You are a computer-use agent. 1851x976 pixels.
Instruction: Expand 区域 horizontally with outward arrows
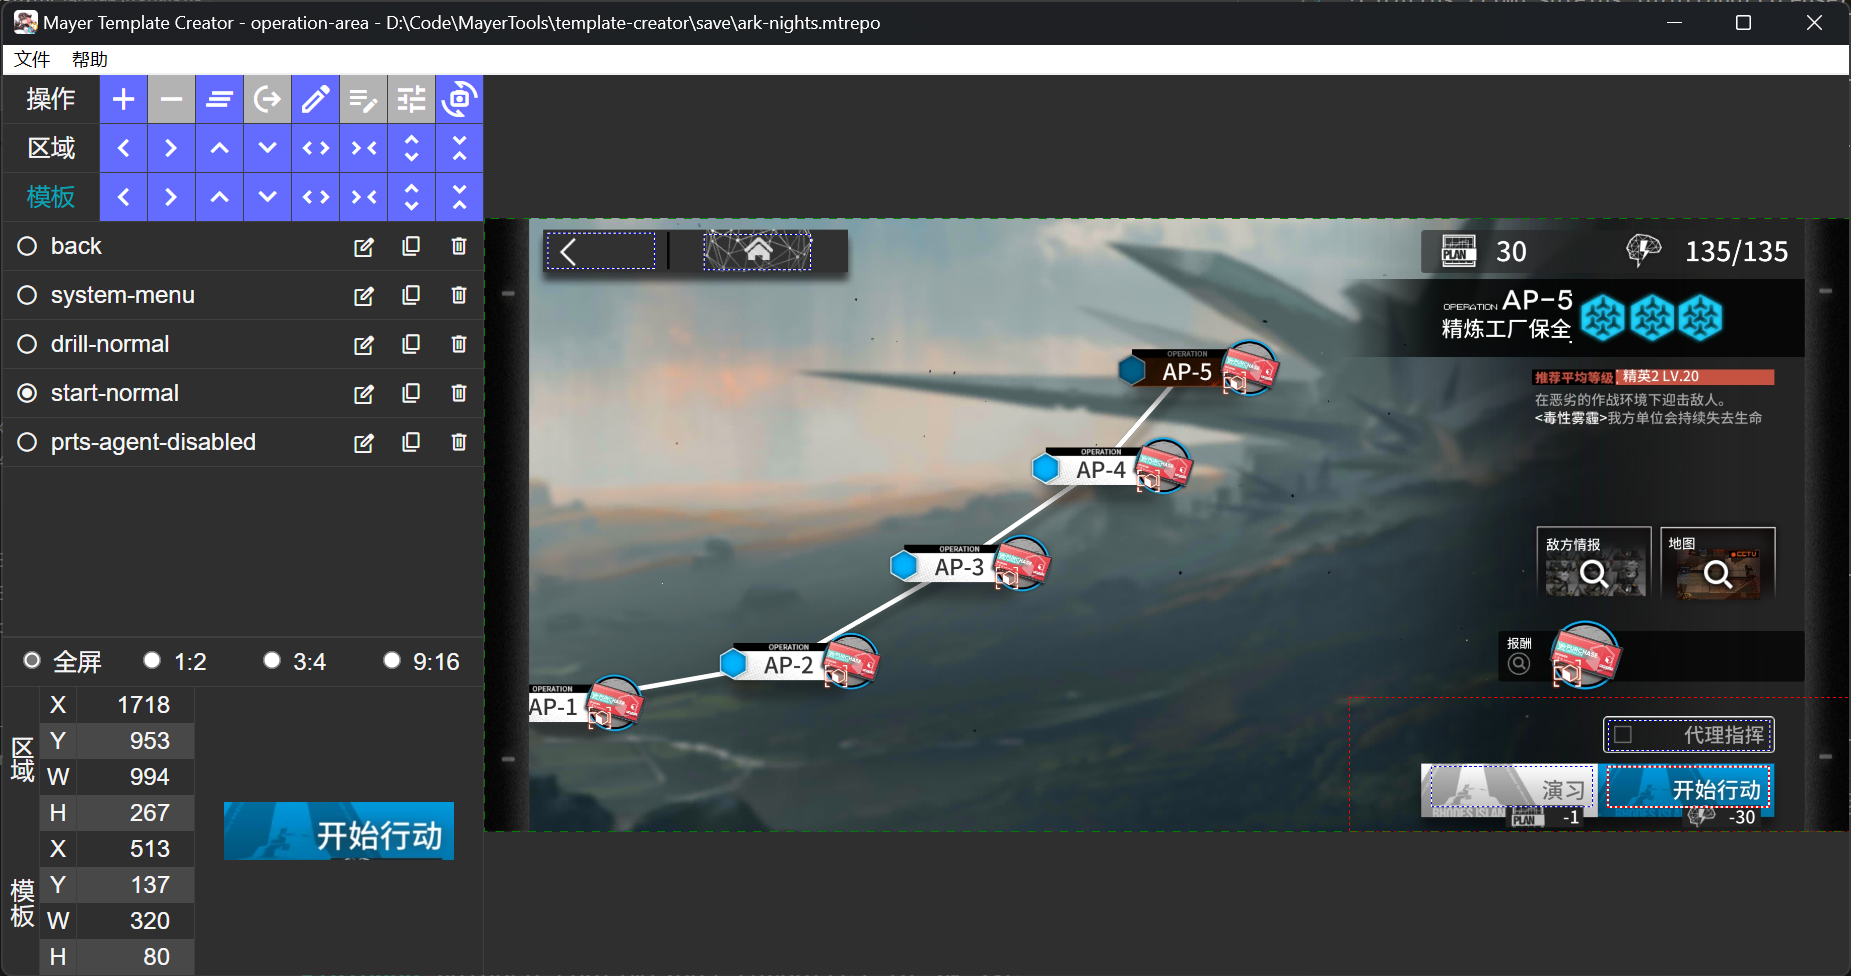316,148
